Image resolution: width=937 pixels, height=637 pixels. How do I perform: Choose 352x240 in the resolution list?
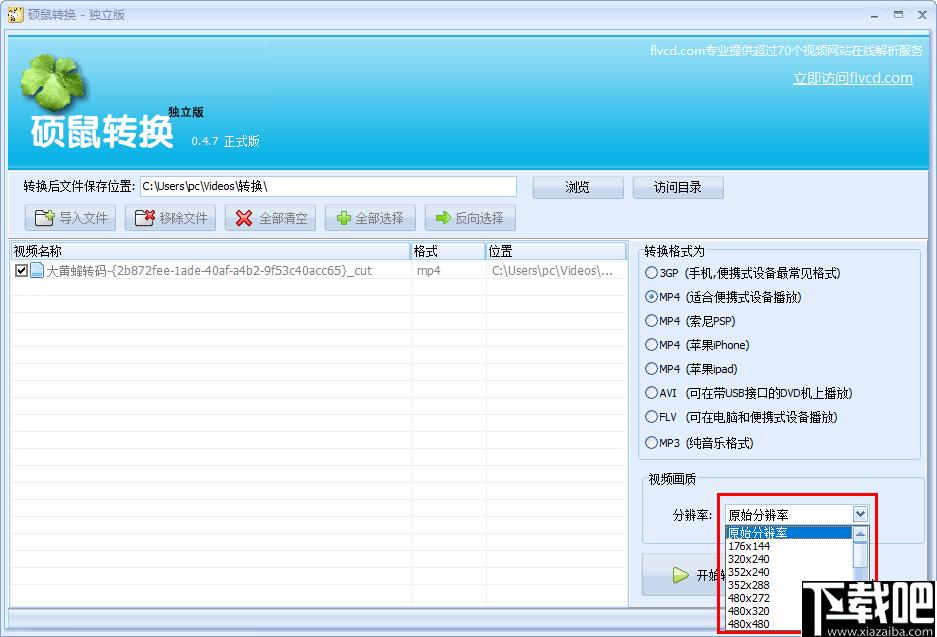[789, 572]
